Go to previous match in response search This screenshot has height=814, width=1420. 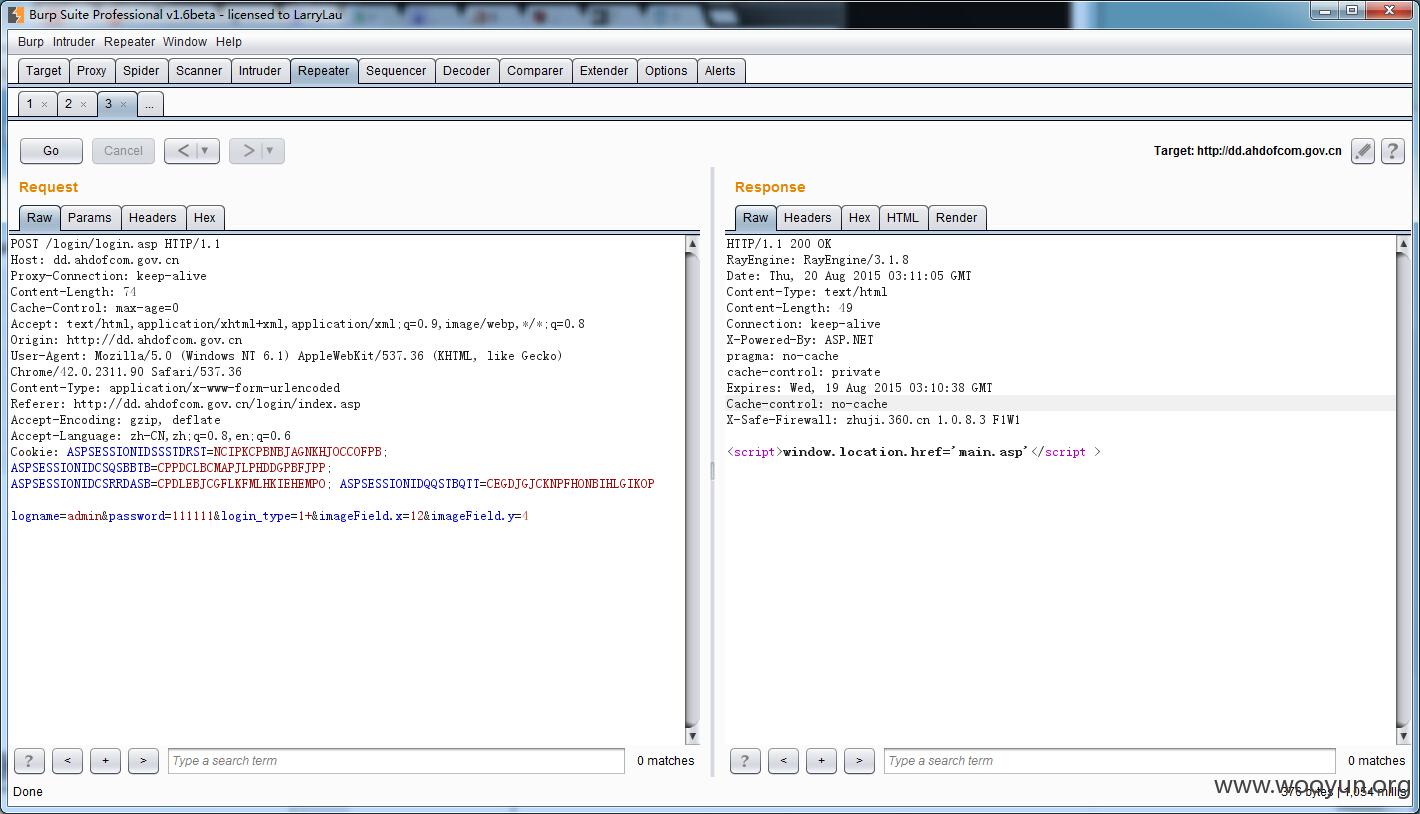click(783, 761)
